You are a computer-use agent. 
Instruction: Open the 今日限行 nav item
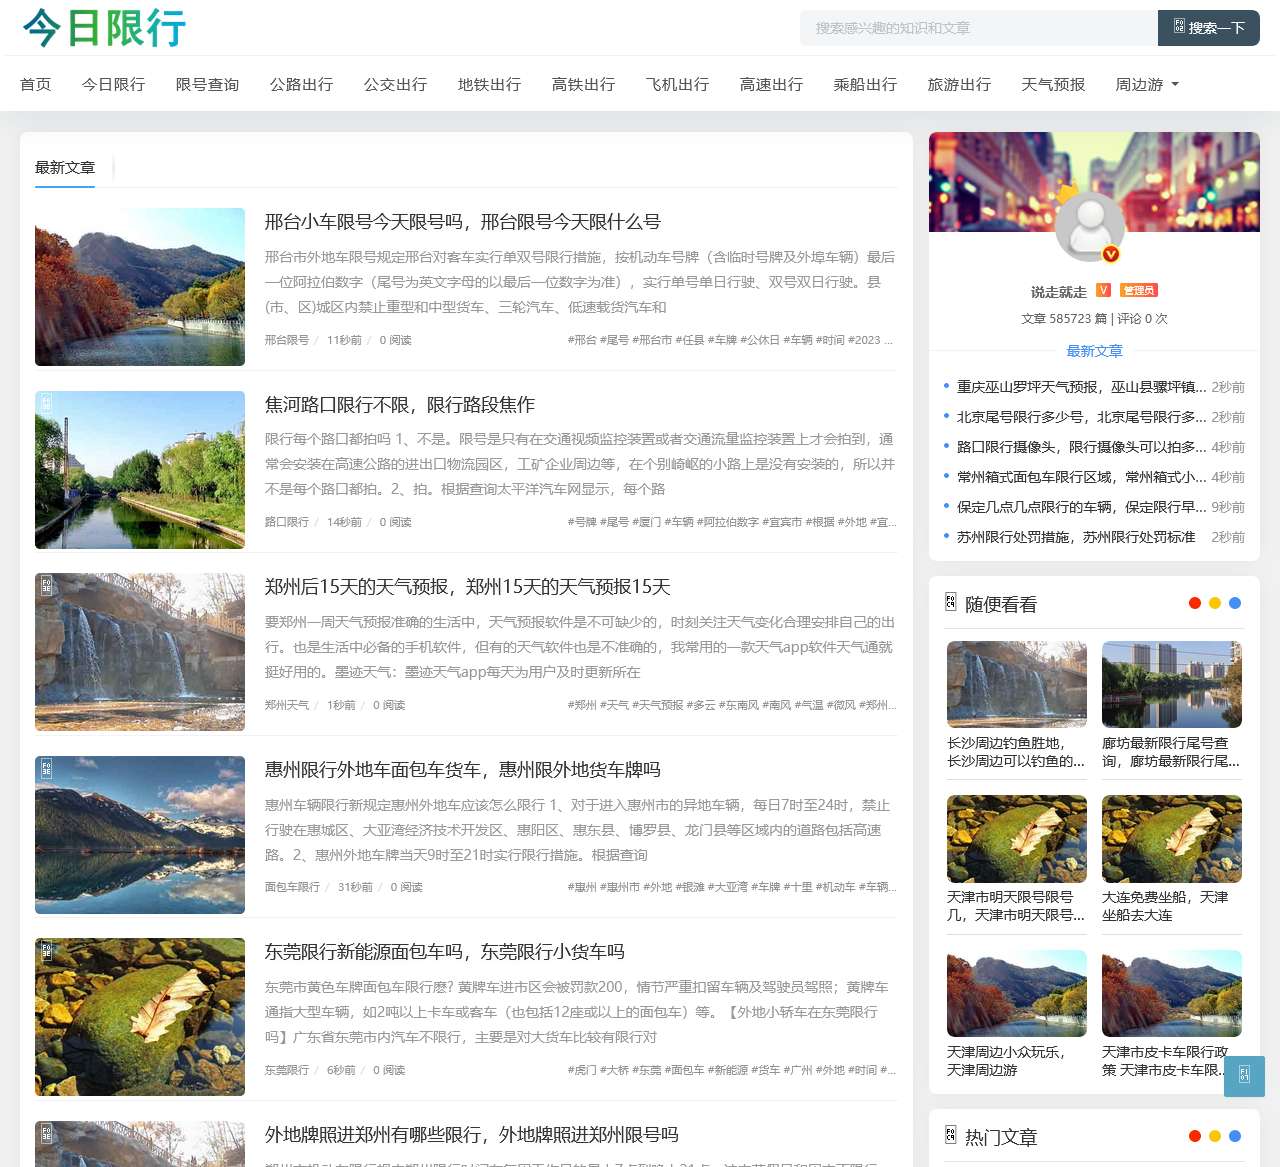click(x=114, y=84)
